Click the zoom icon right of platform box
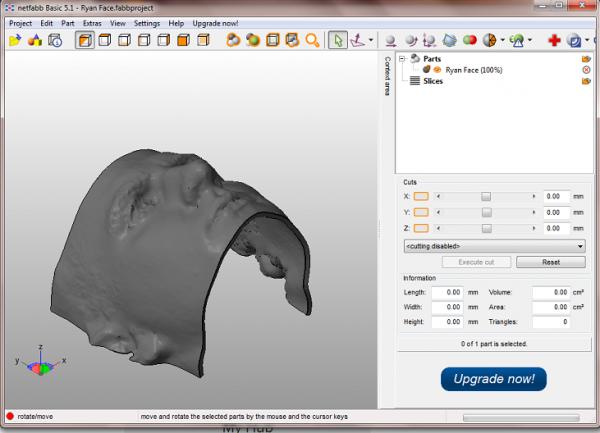 click(292, 40)
